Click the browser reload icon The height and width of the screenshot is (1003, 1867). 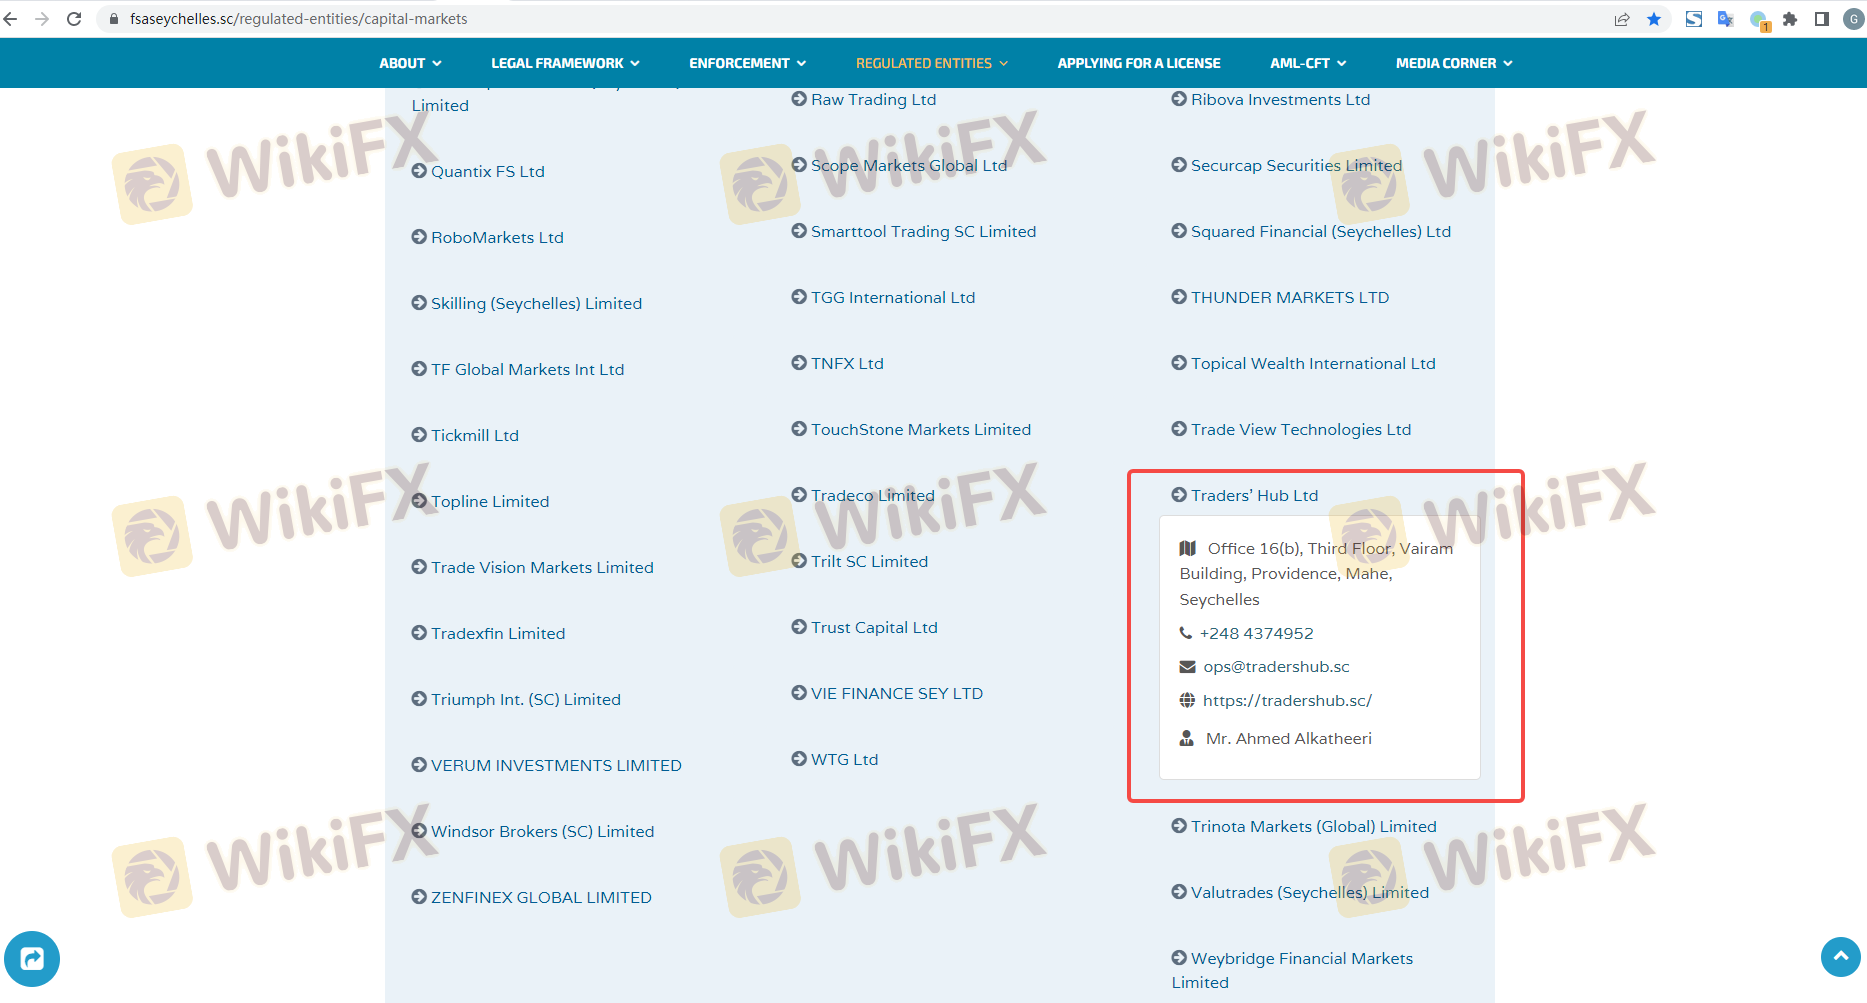pos(74,19)
